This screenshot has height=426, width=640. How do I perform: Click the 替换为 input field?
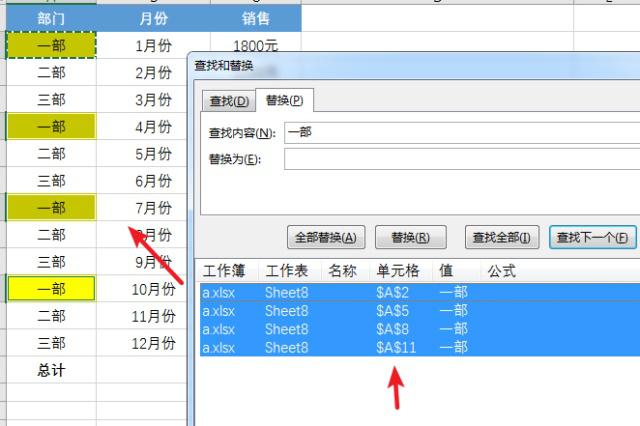click(x=462, y=159)
